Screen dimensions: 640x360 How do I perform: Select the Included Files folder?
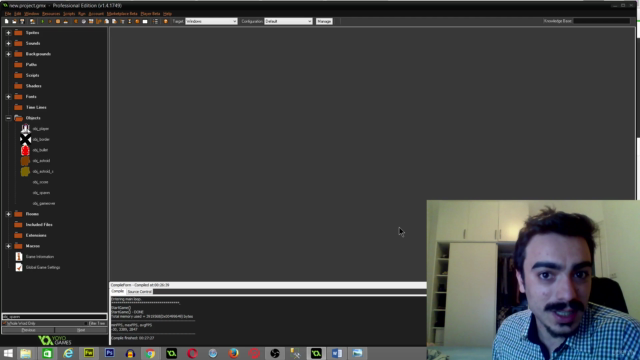pyautogui.click(x=39, y=224)
